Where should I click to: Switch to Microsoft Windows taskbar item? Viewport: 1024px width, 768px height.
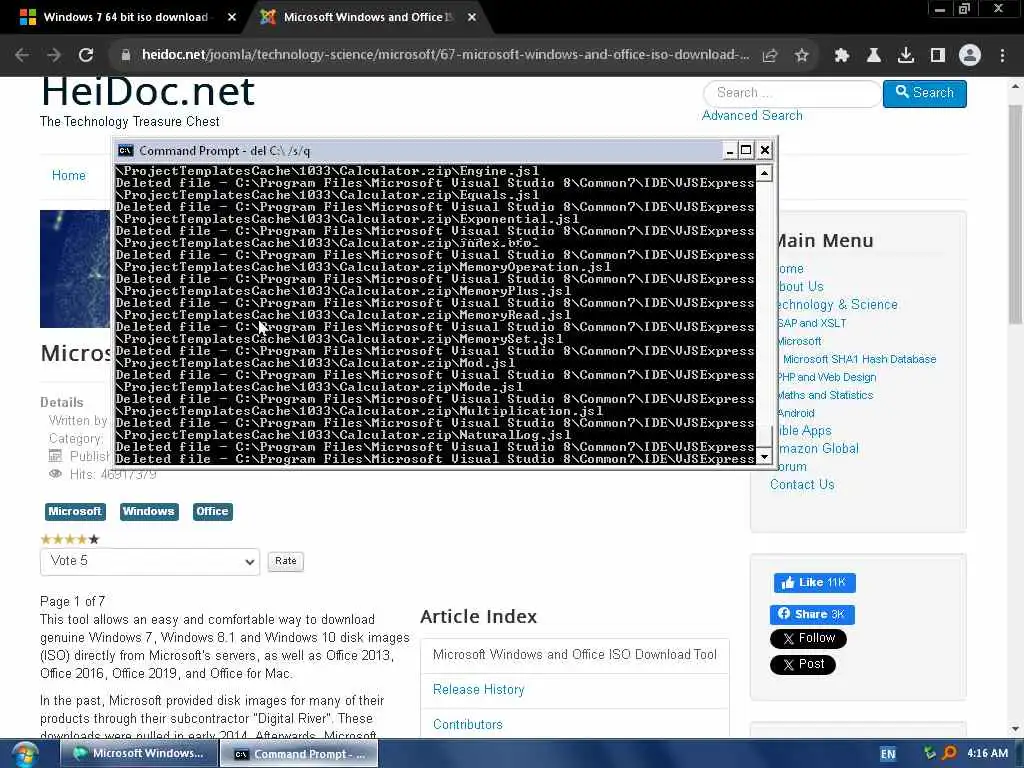(x=138, y=754)
